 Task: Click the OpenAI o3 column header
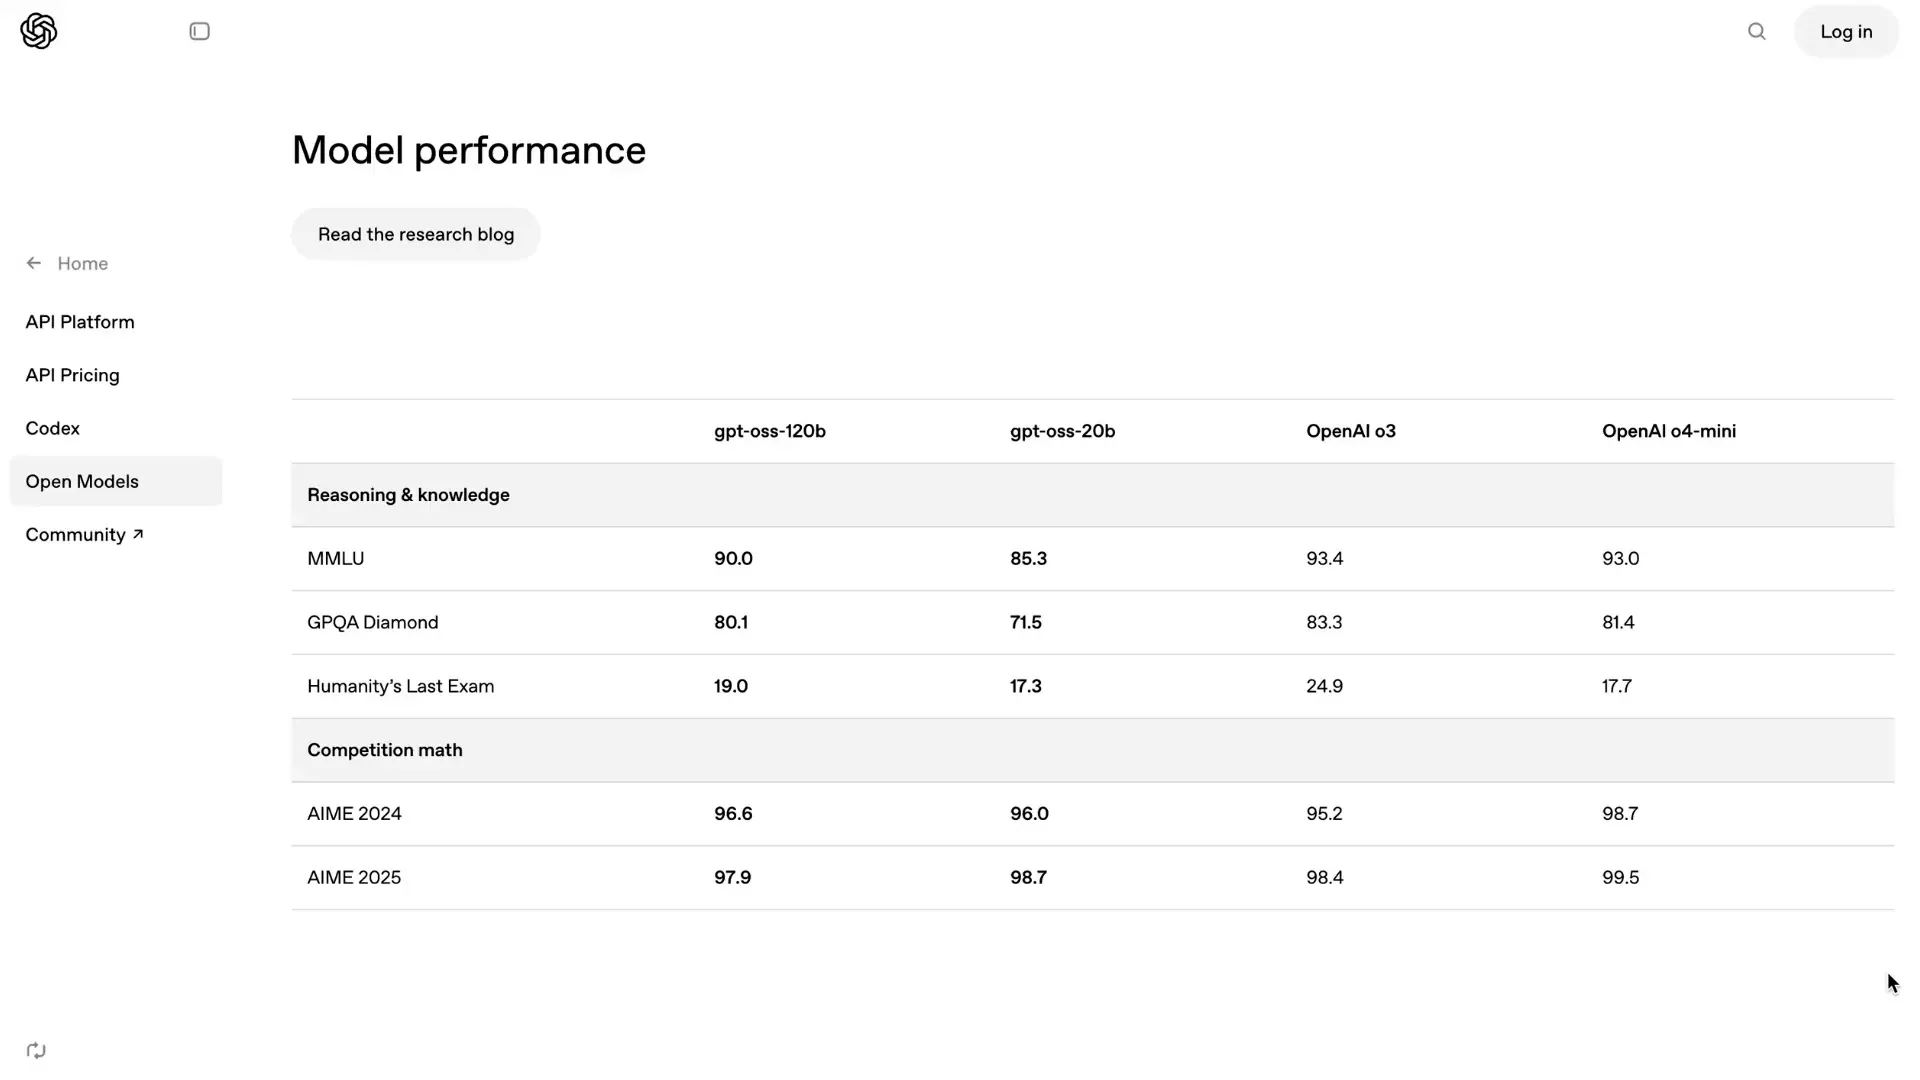pyautogui.click(x=1351, y=431)
